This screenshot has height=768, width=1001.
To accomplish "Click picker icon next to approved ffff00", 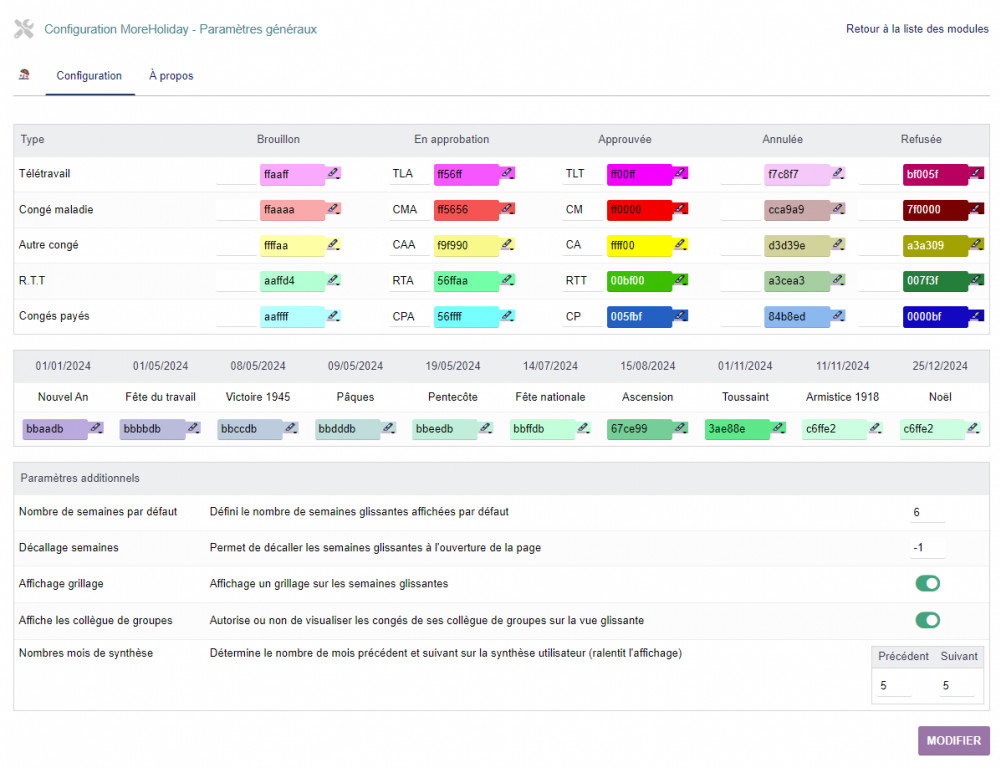I will [x=682, y=244].
